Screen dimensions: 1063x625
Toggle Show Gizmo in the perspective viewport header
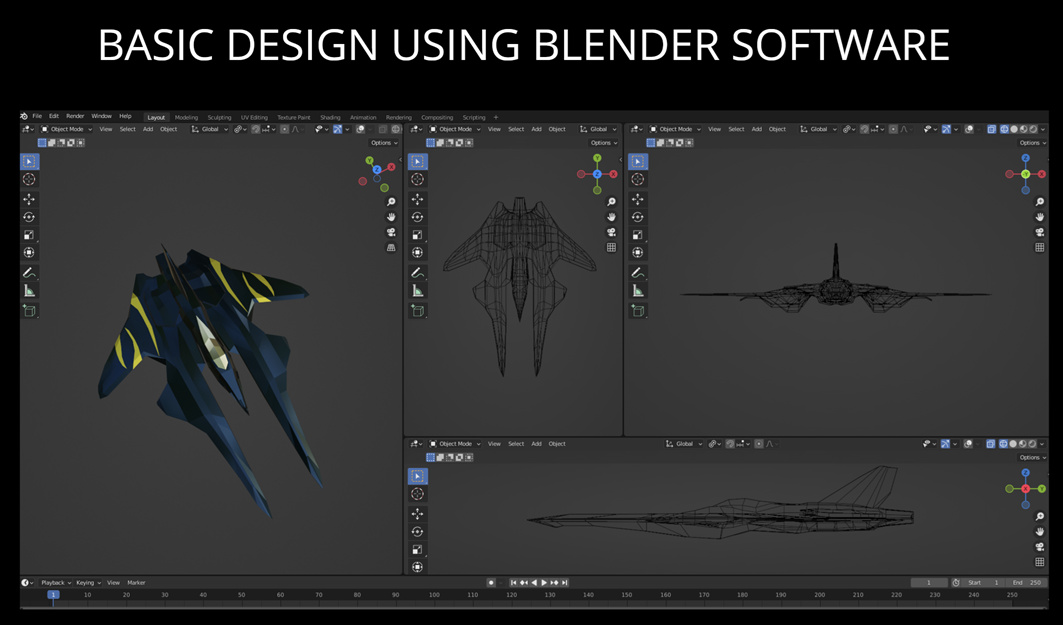click(x=338, y=129)
